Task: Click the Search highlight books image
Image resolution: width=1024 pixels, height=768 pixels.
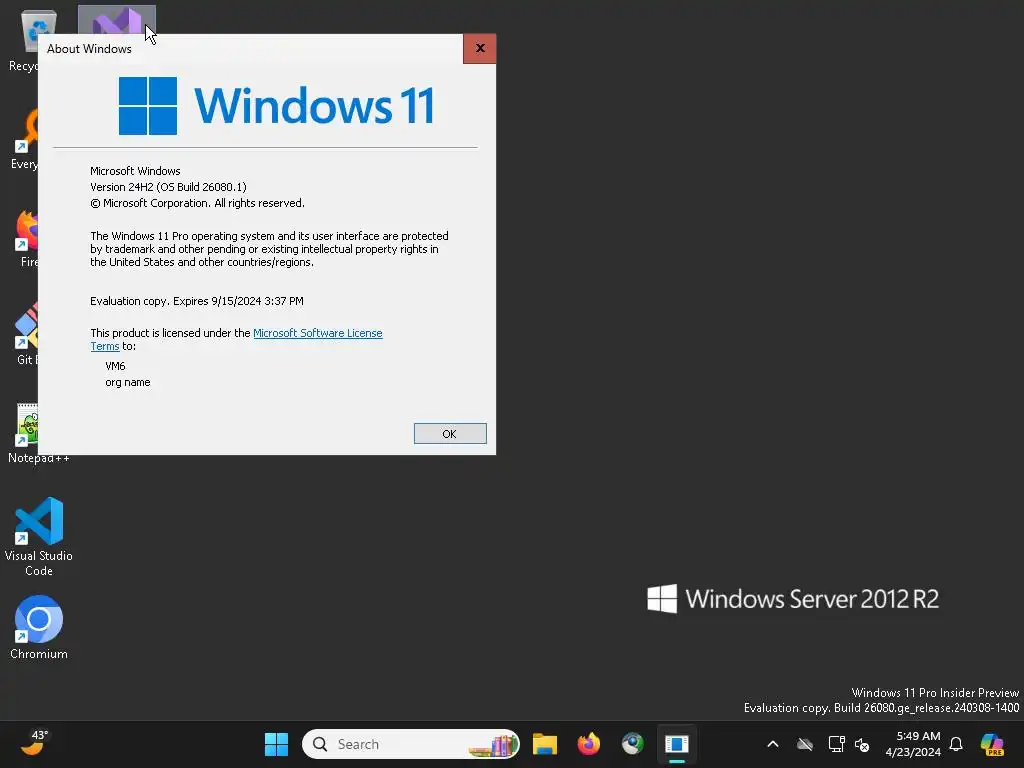Action: coord(494,744)
